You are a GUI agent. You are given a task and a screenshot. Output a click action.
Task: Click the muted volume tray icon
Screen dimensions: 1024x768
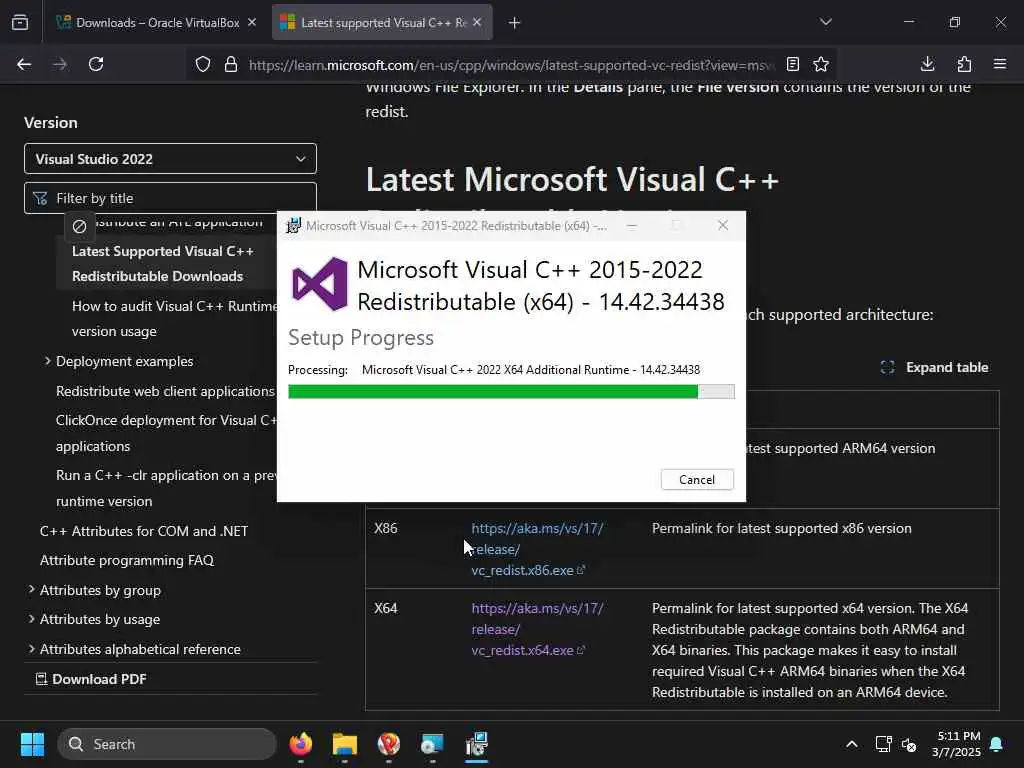coord(909,744)
